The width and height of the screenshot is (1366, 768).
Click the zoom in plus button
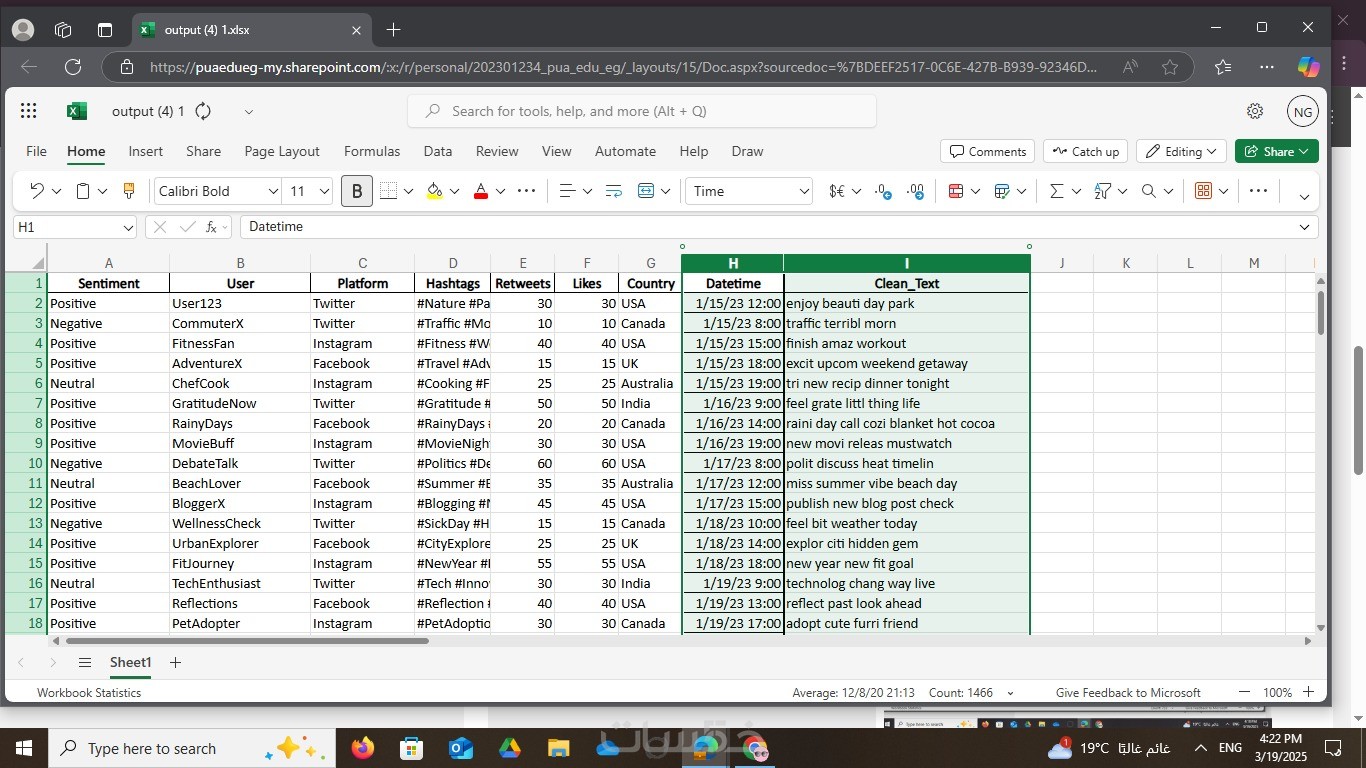[x=1308, y=692]
